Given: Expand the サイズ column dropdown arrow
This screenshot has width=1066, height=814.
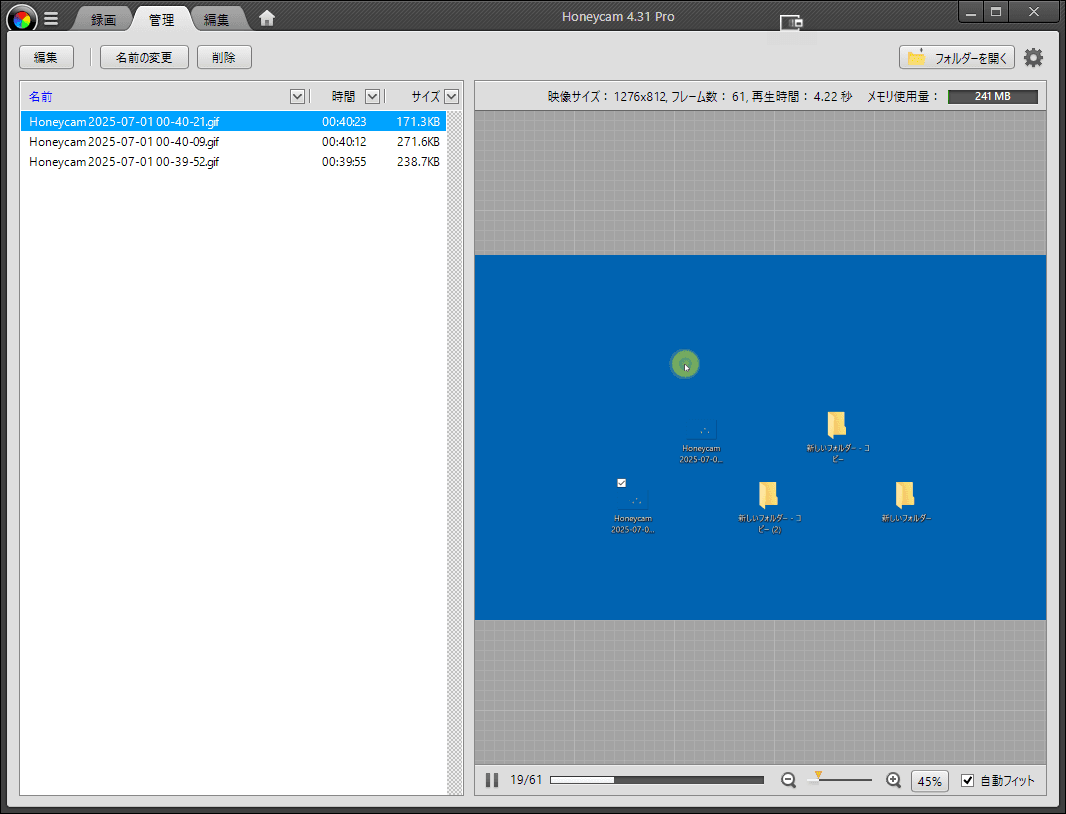Looking at the screenshot, I should point(451,96).
